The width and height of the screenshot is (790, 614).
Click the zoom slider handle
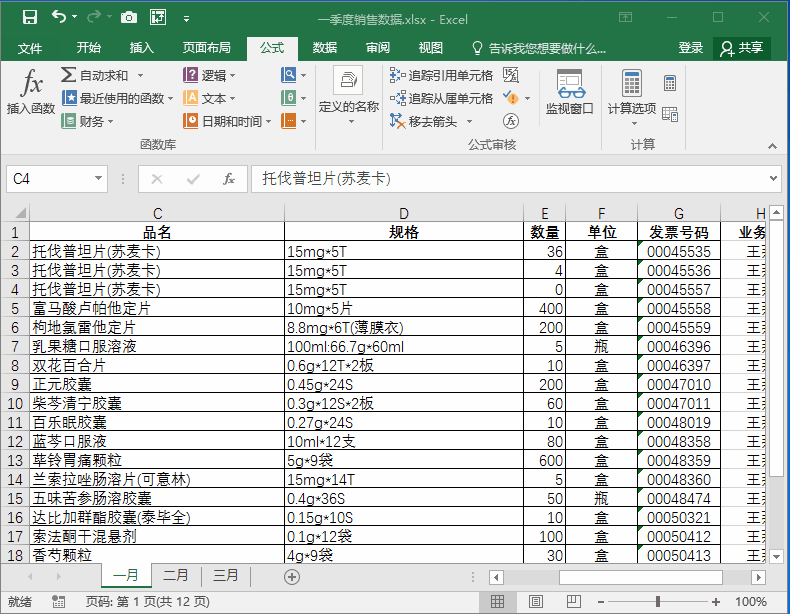point(658,601)
